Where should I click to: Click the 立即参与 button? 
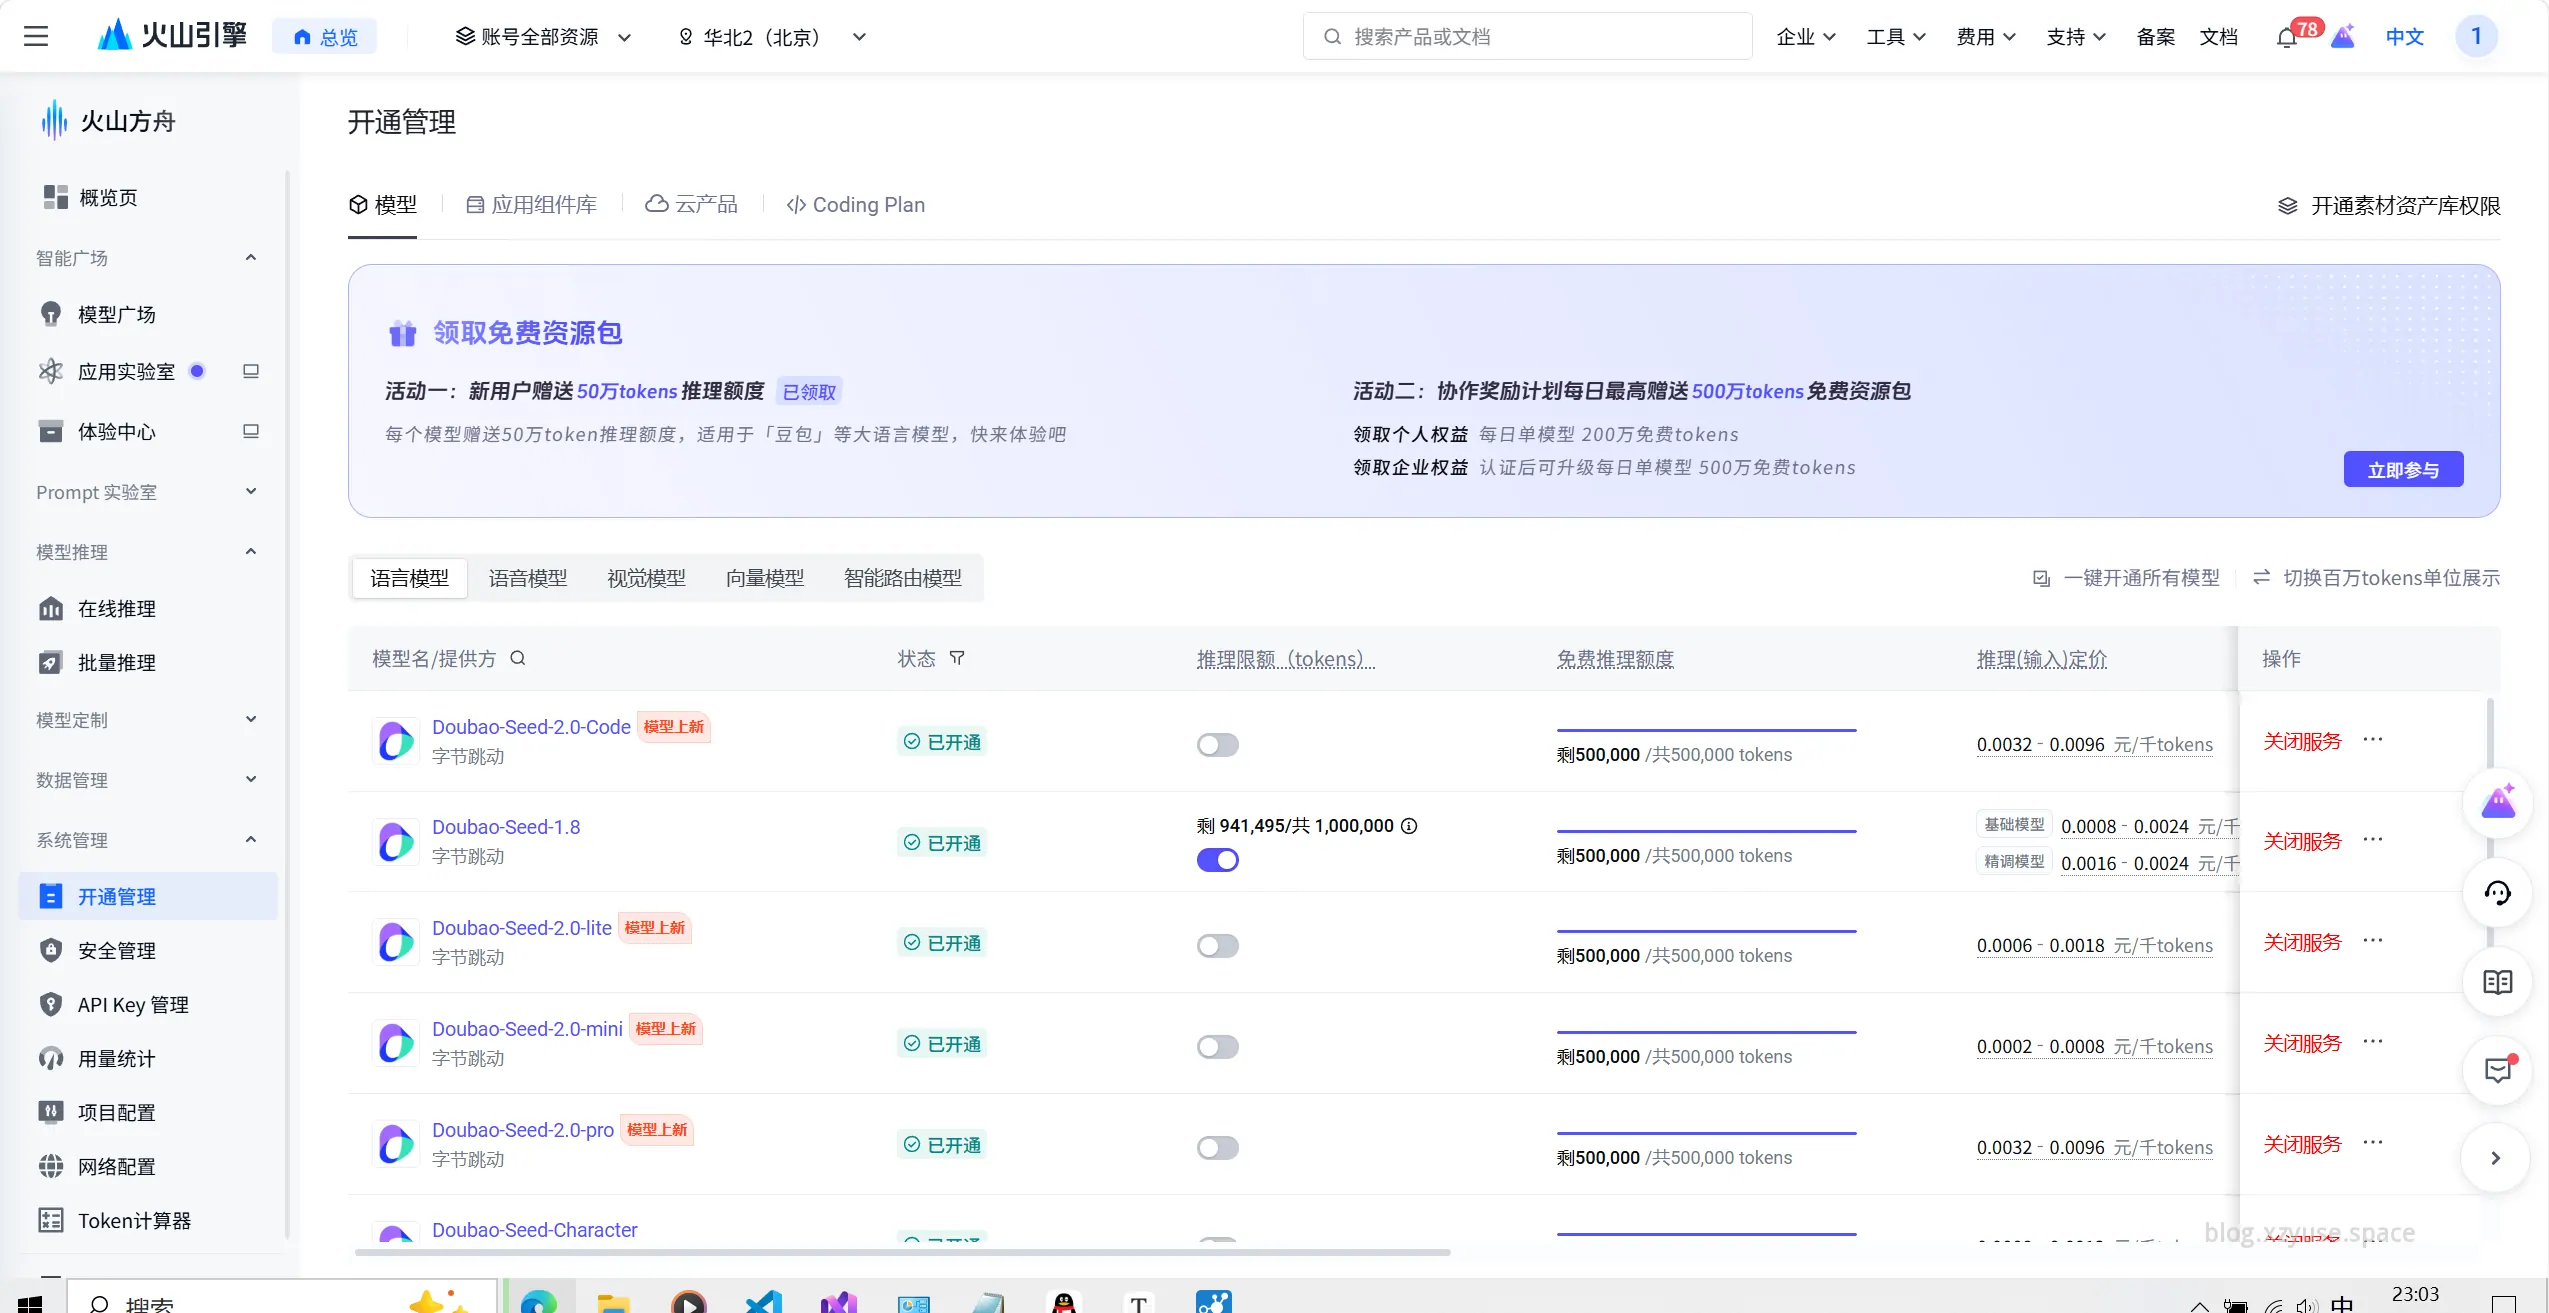[2402, 470]
